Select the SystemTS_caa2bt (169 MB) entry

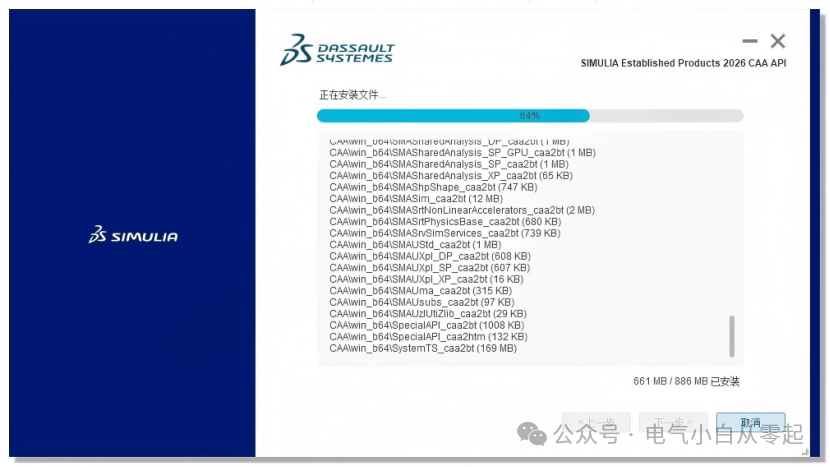(423, 348)
